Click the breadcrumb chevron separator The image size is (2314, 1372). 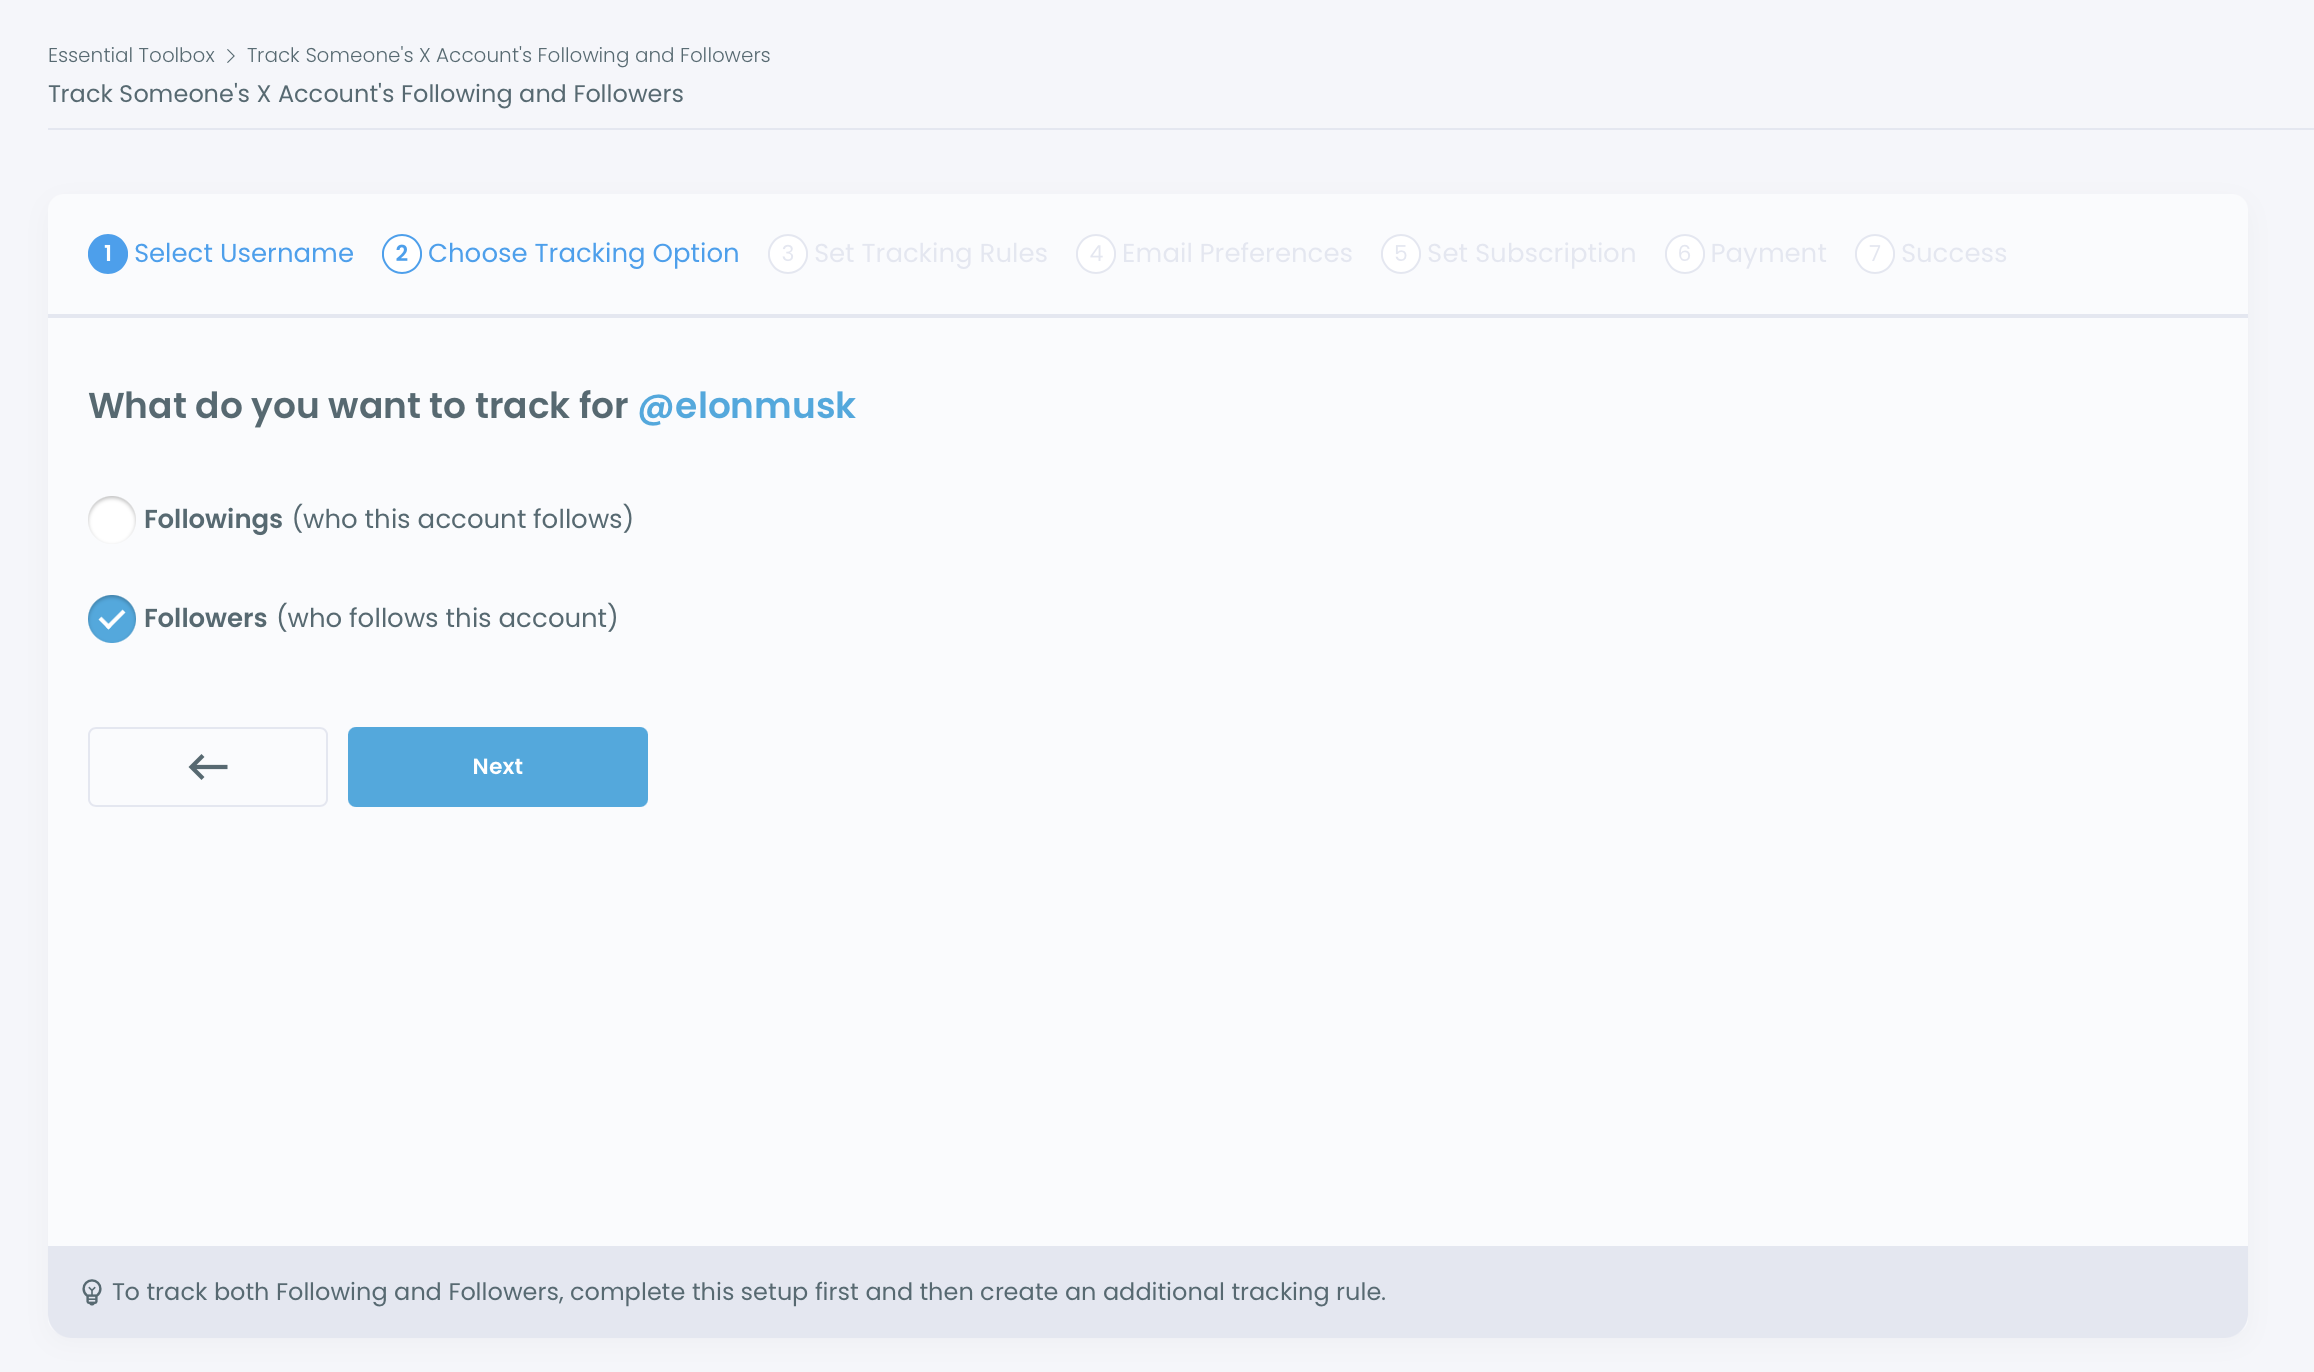pyautogui.click(x=231, y=56)
